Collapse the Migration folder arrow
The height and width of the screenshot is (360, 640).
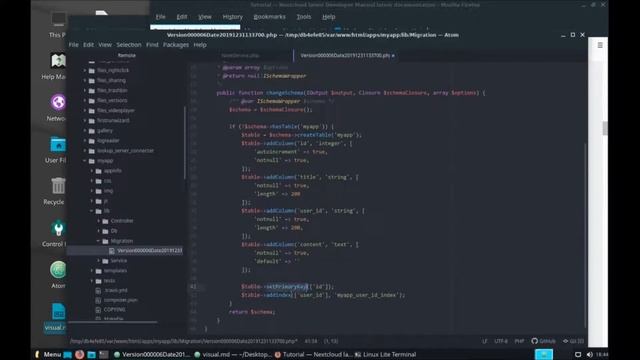click(99, 241)
